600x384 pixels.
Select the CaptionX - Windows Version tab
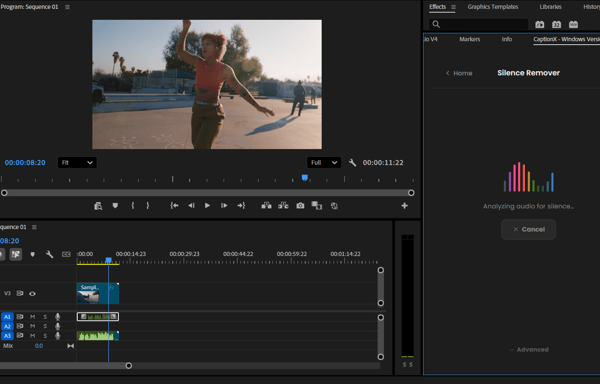(x=566, y=39)
